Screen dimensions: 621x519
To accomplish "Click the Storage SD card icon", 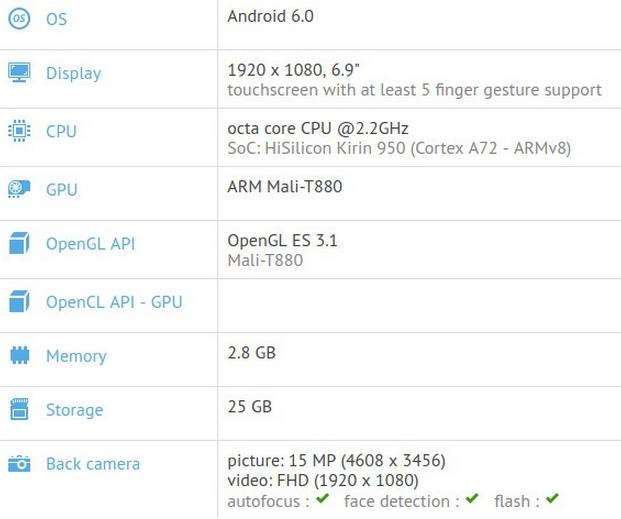I will (x=19, y=409).
